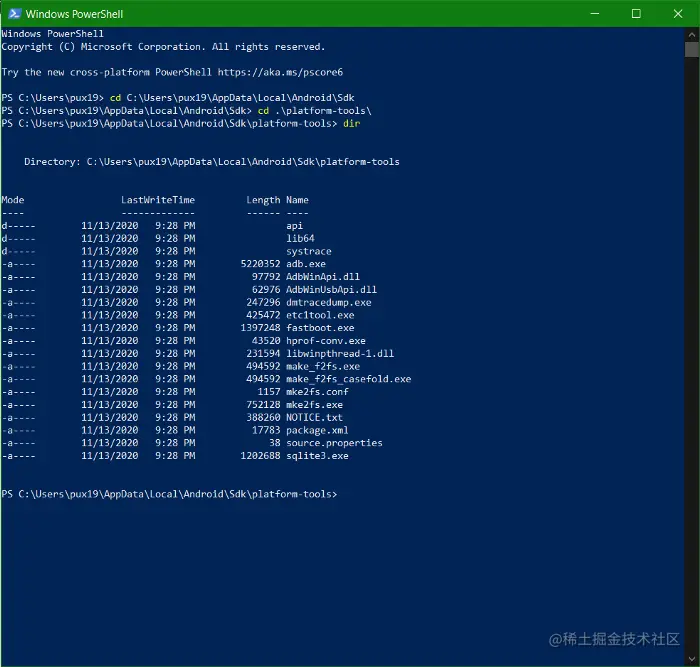Maximize the Windows PowerShell window

(x=636, y=14)
